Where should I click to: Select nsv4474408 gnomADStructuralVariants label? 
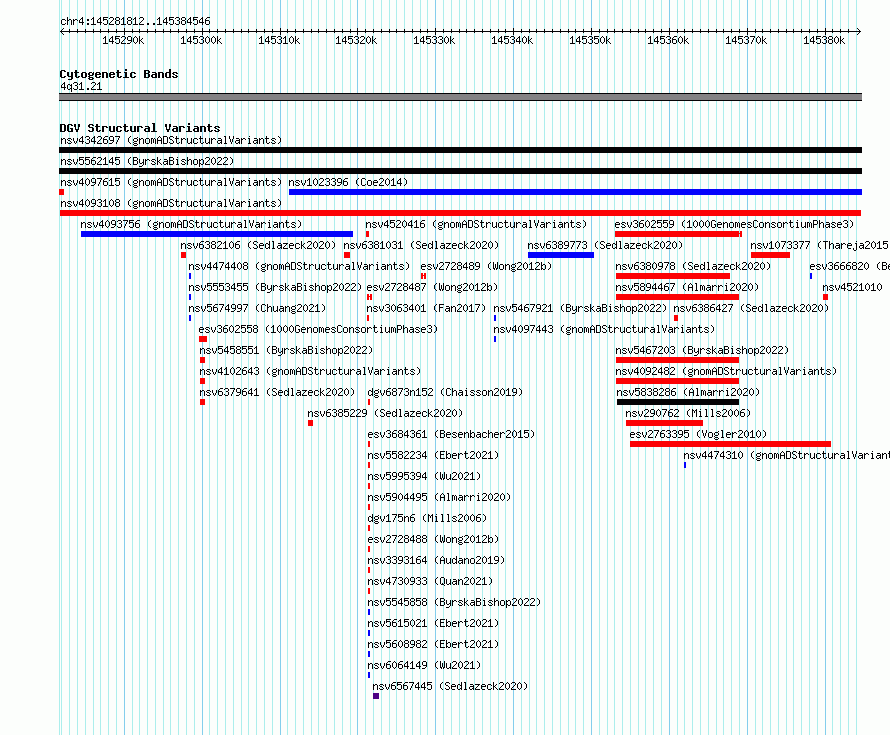pyautogui.click(x=299, y=266)
